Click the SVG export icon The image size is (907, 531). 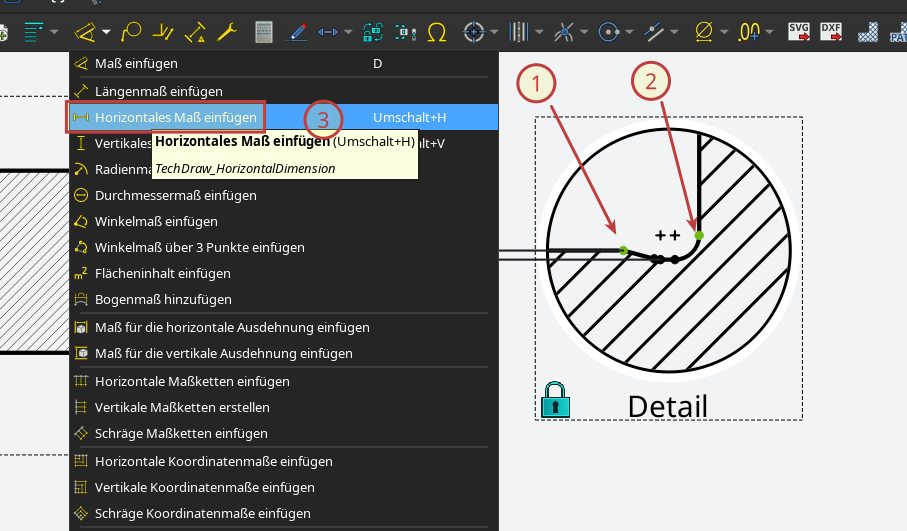(799, 31)
